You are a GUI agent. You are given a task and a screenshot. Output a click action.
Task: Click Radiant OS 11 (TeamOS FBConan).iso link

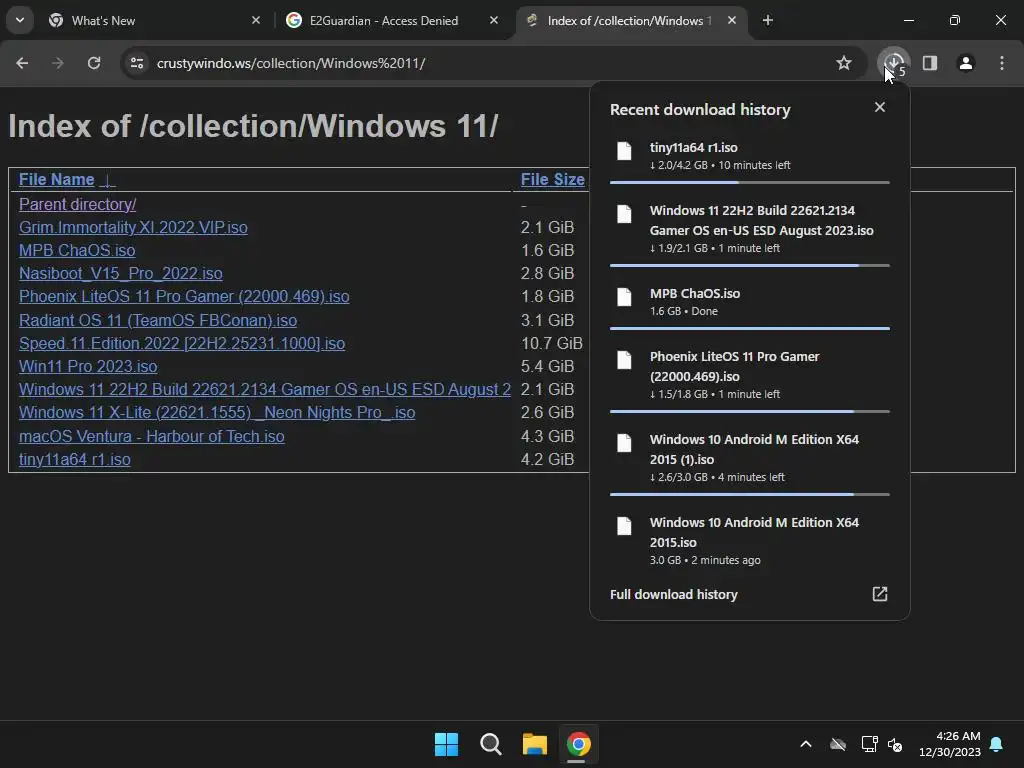tap(158, 320)
